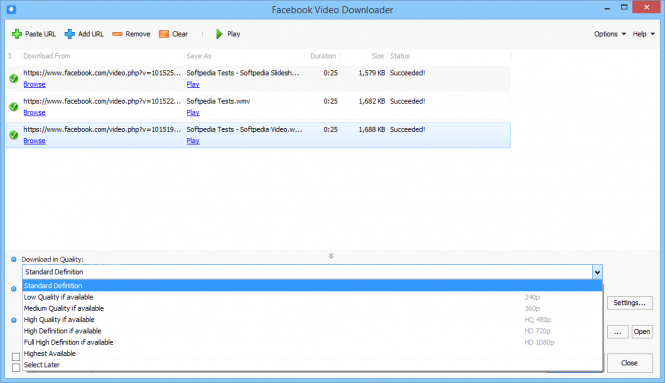665x383 pixels.
Task: Click Play link for Softpedia Slidesh... video
Action: coord(193,84)
